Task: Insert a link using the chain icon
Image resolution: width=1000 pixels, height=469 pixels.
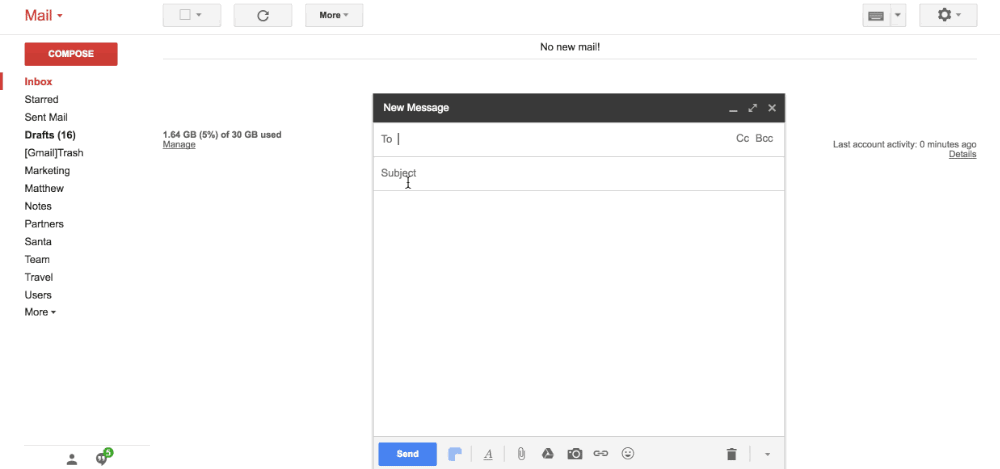Action: coord(601,454)
